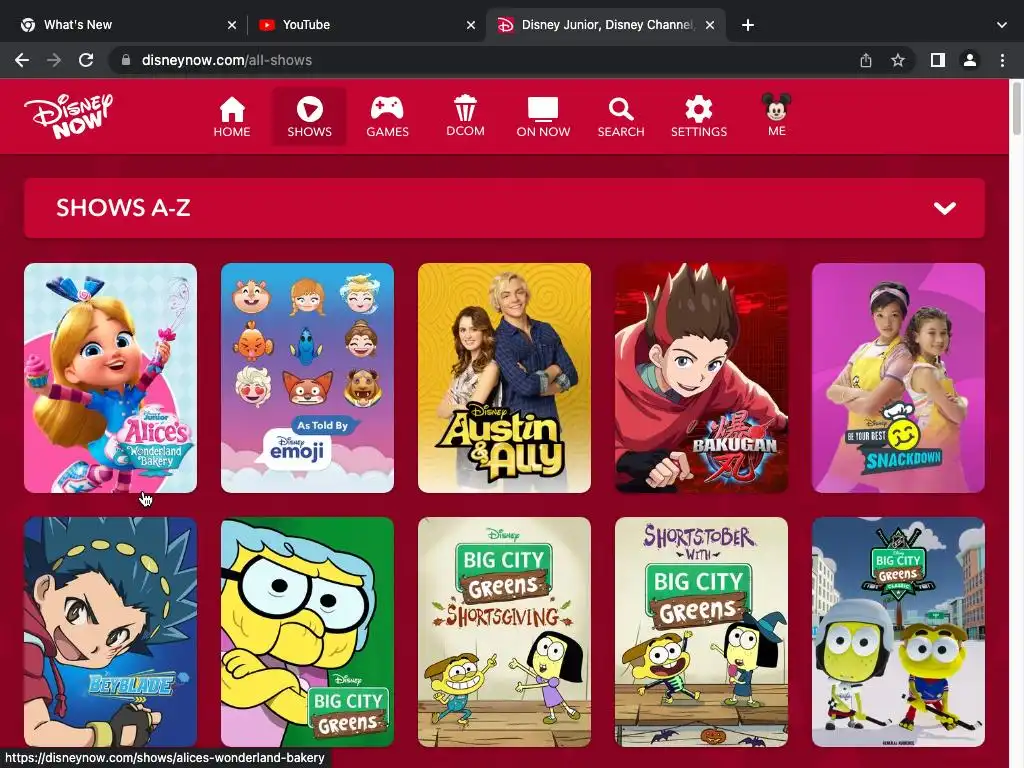Switch to the What's New tab
The image size is (1024, 768).
(128, 25)
